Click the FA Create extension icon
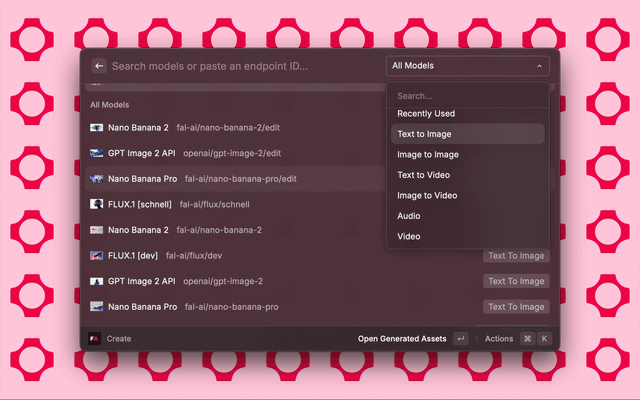 click(x=94, y=338)
